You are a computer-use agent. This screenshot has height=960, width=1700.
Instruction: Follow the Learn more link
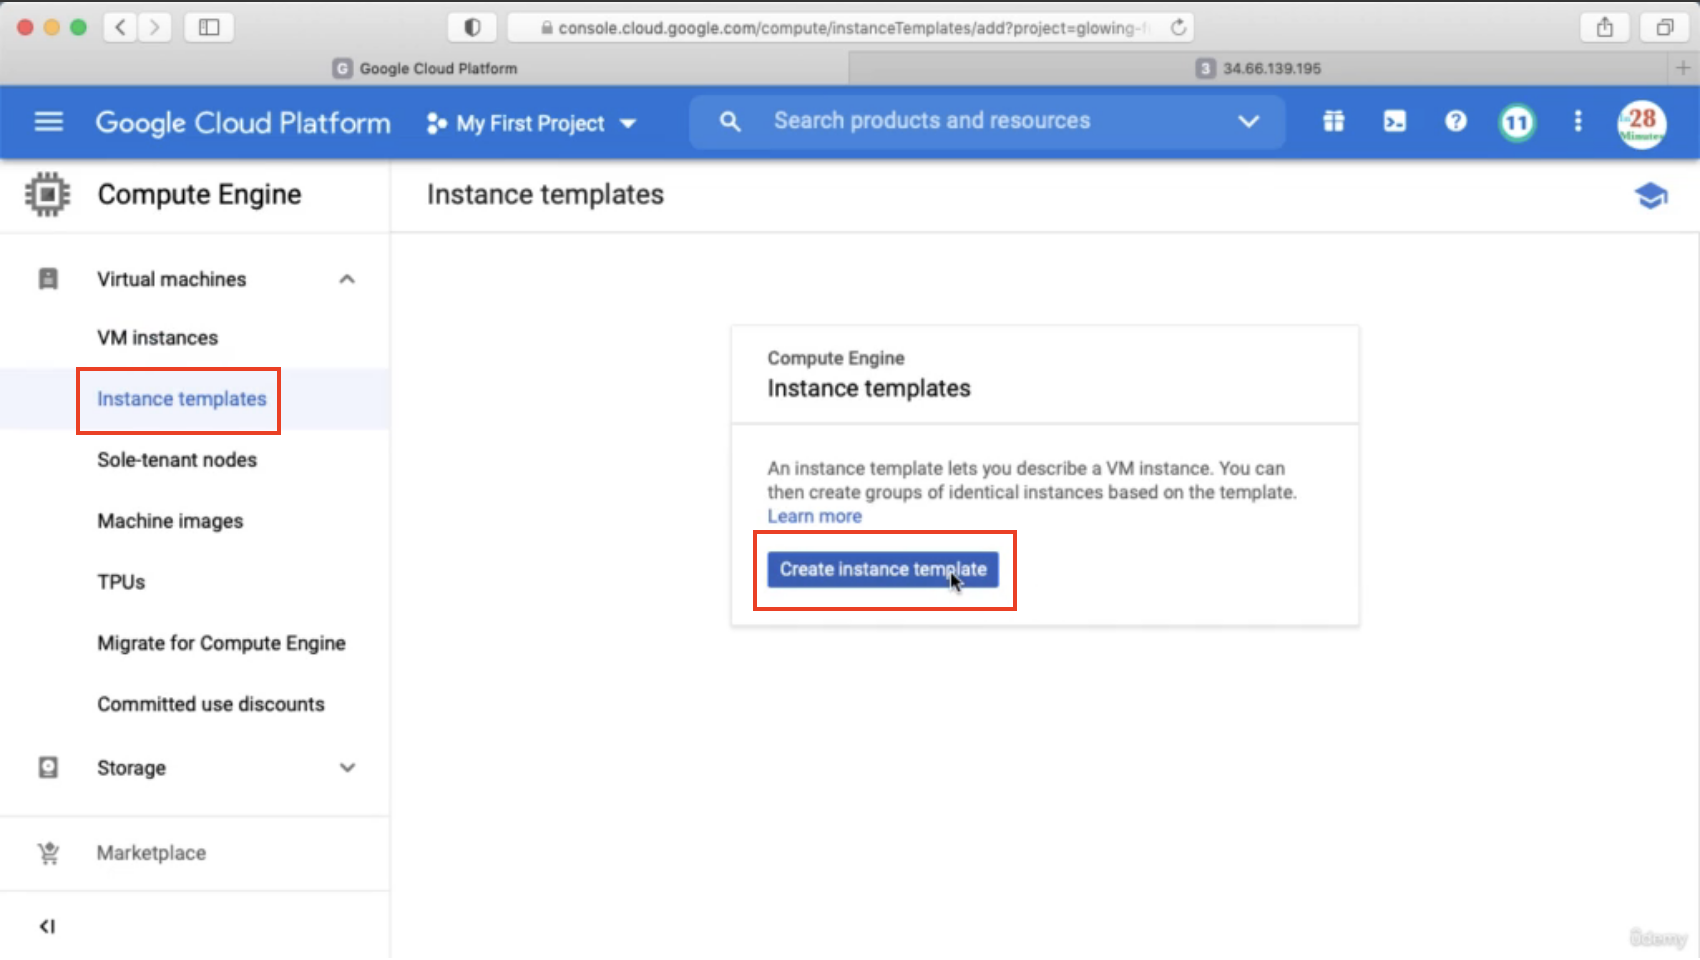coord(814,516)
